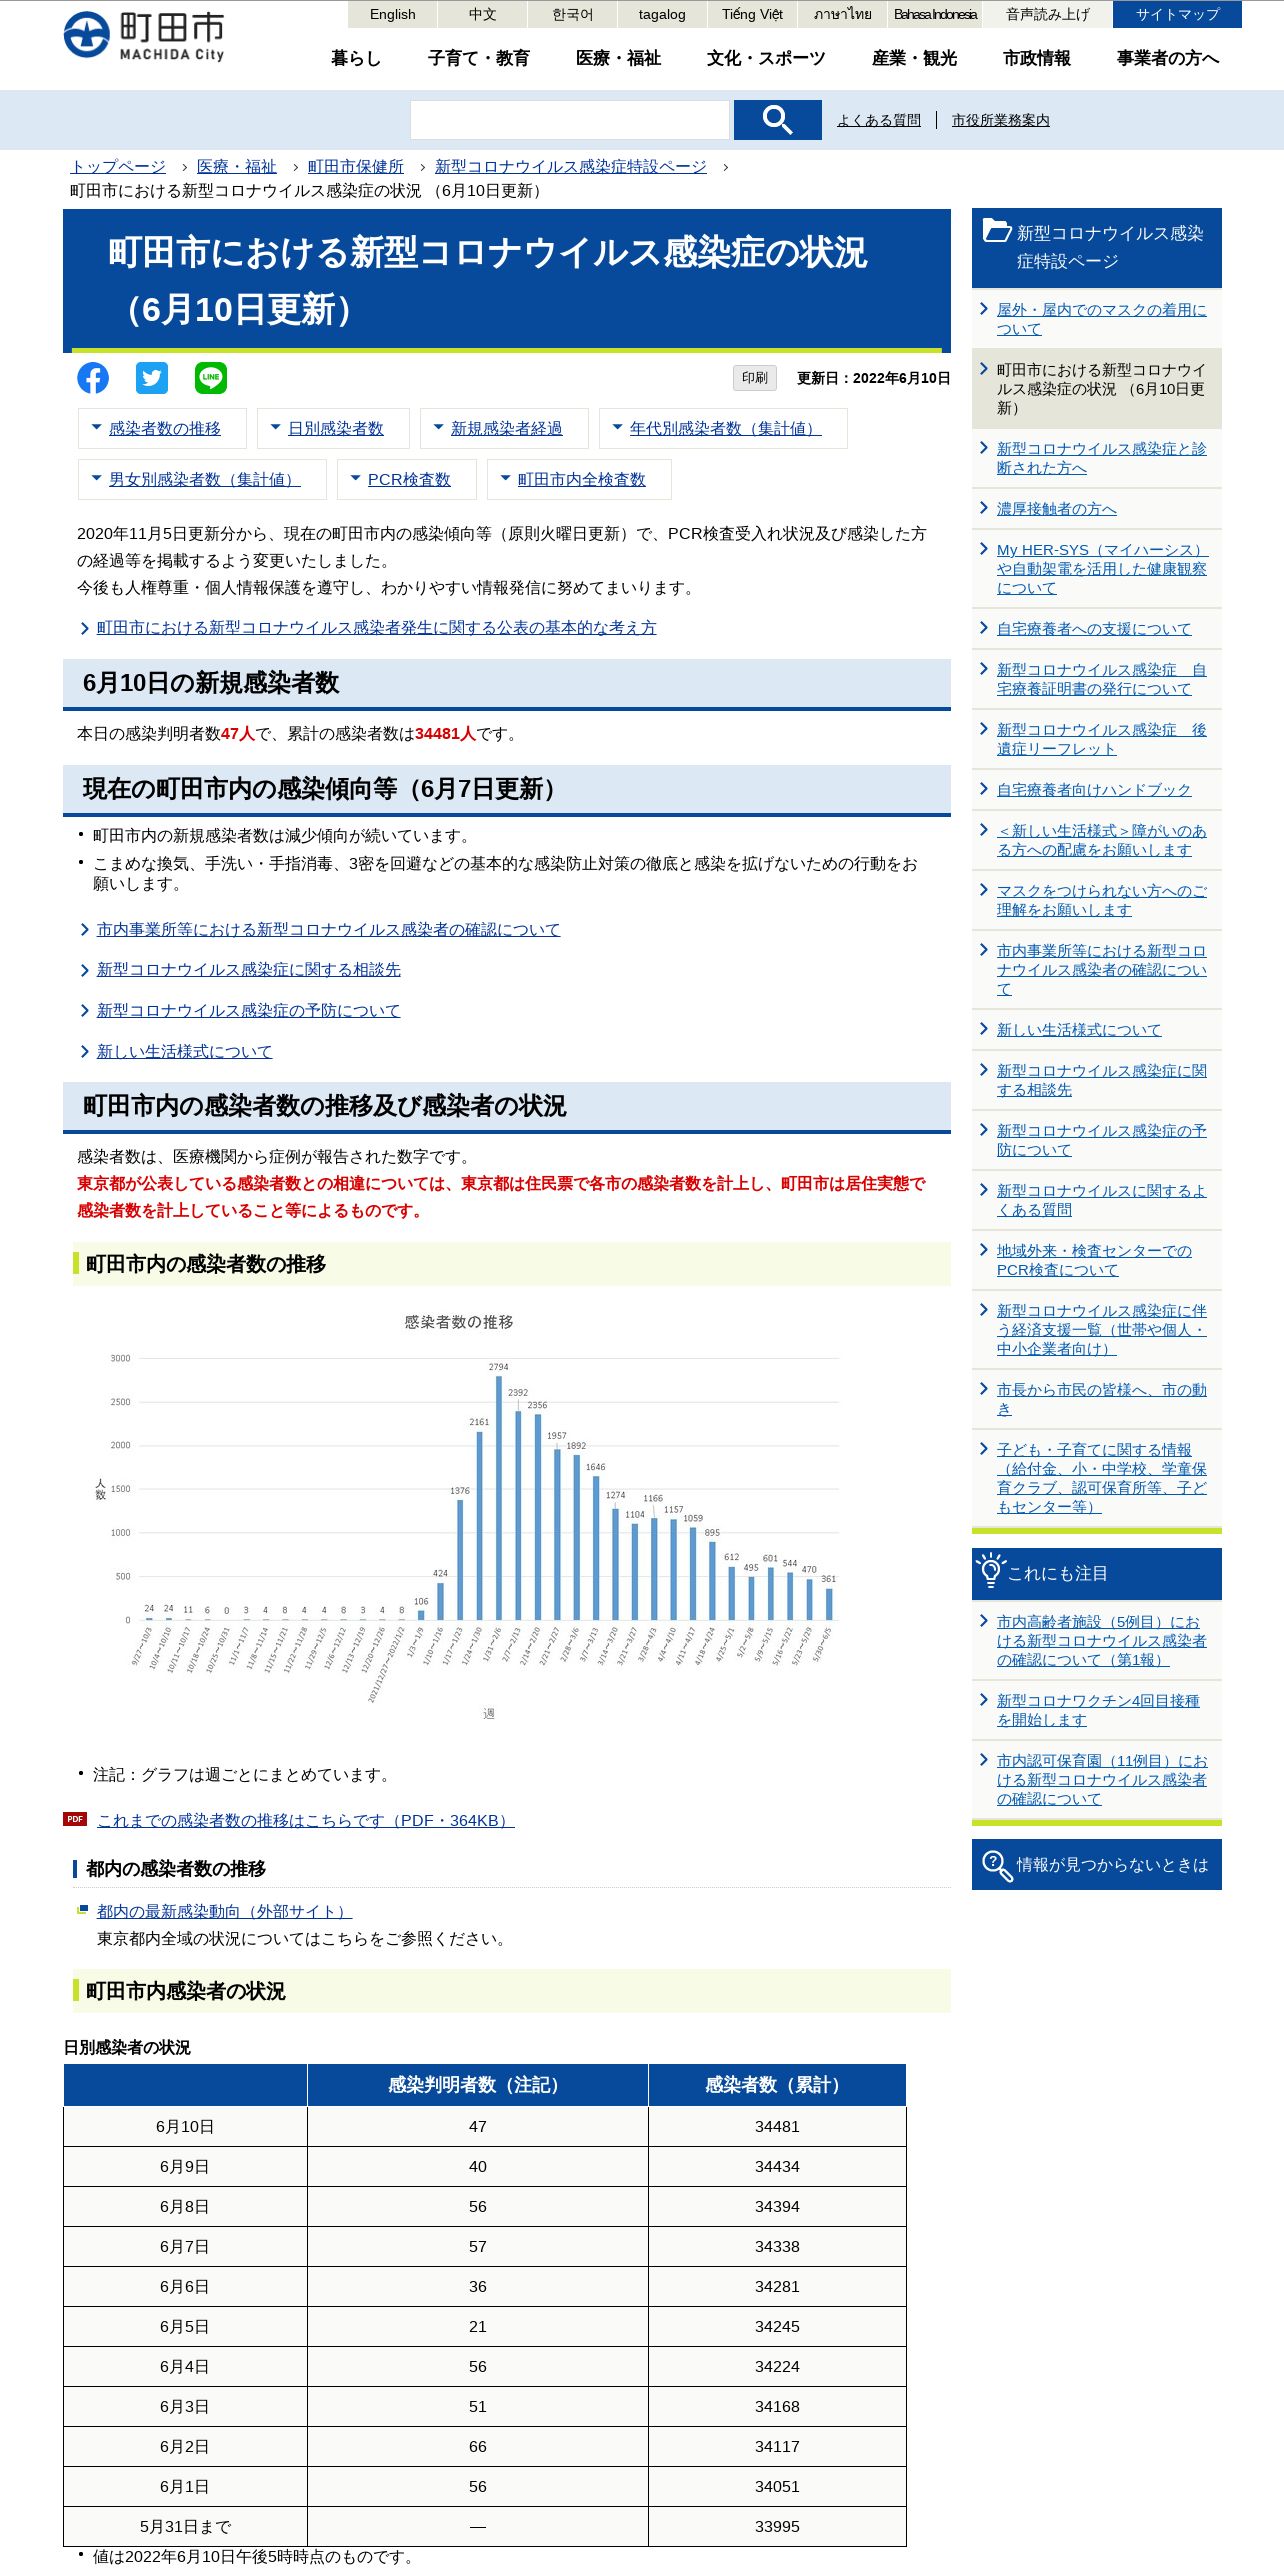Click the Machida City logo
The width and height of the screenshot is (1284, 2568).
click(144, 37)
